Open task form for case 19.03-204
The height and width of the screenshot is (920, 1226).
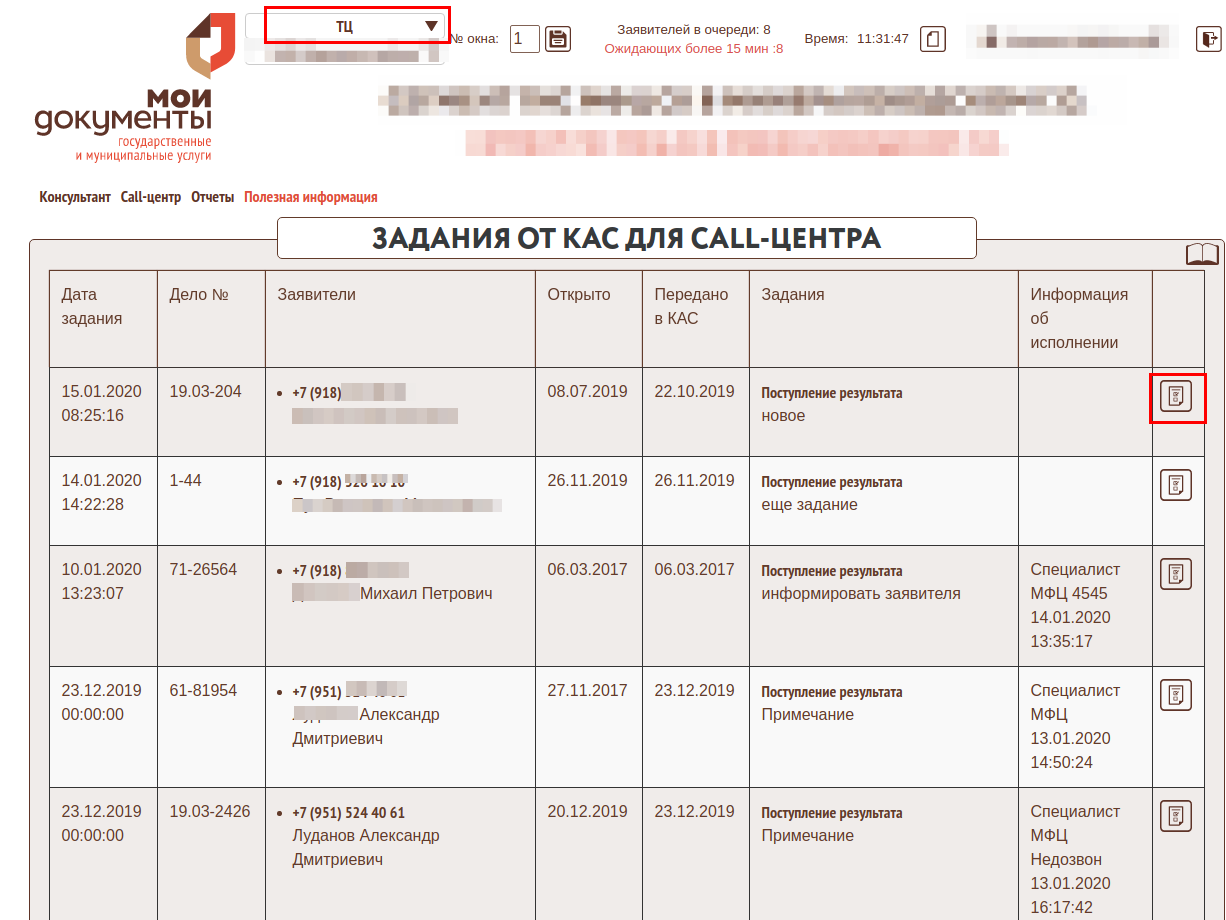point(1176,397)
